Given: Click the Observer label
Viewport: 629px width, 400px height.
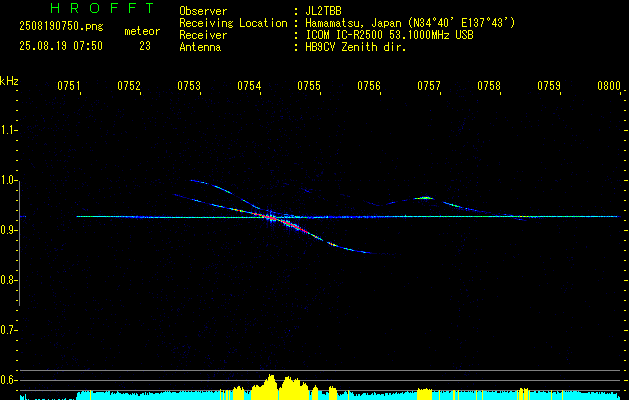Looking at the screenshot, I should (203, 11).
